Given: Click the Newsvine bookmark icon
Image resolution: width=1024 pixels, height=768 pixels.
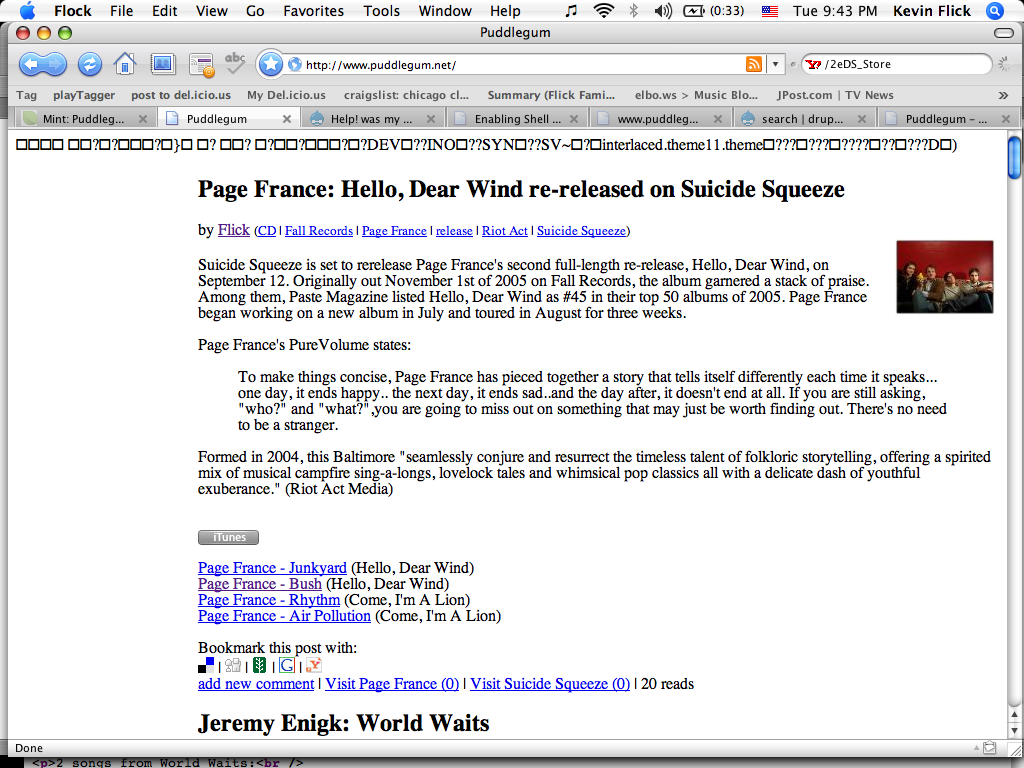Looking at the screenshot, I should point(260,665).
